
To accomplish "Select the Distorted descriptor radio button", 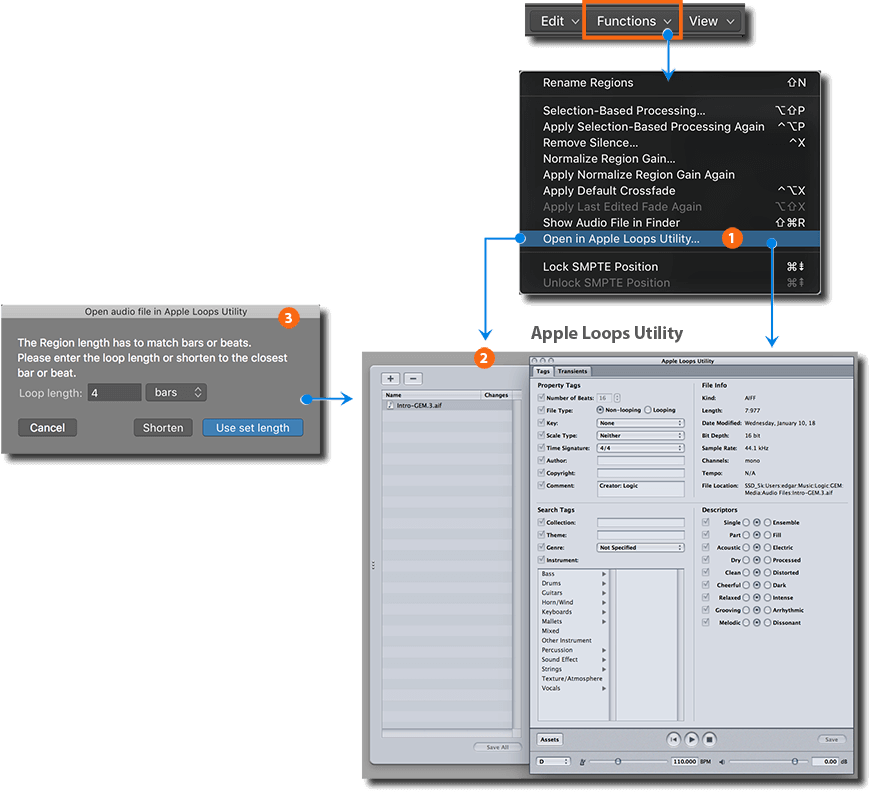I will pos(768,573).
